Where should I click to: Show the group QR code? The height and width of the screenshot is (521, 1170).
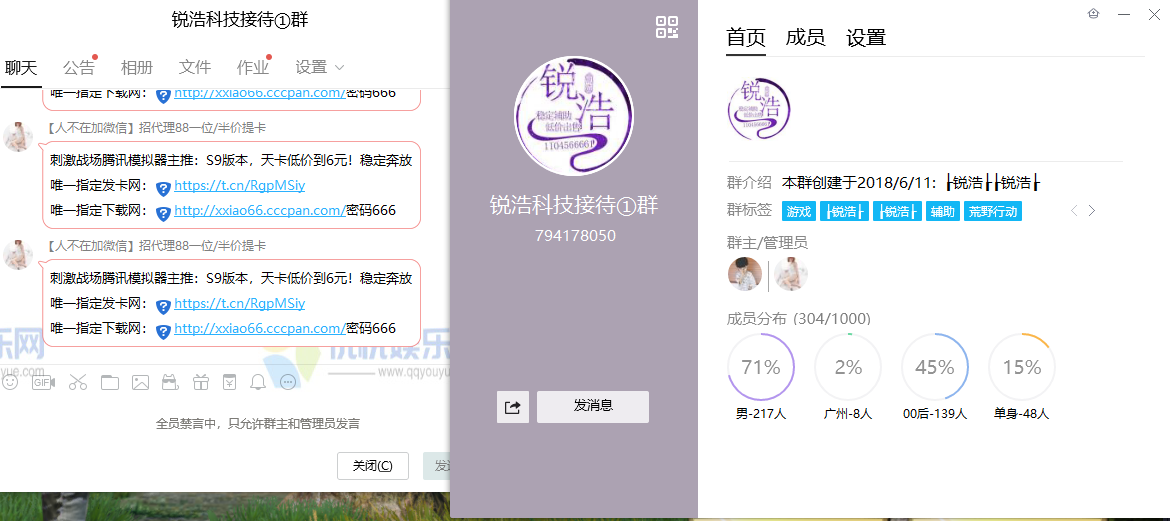(x=667, y=27)
